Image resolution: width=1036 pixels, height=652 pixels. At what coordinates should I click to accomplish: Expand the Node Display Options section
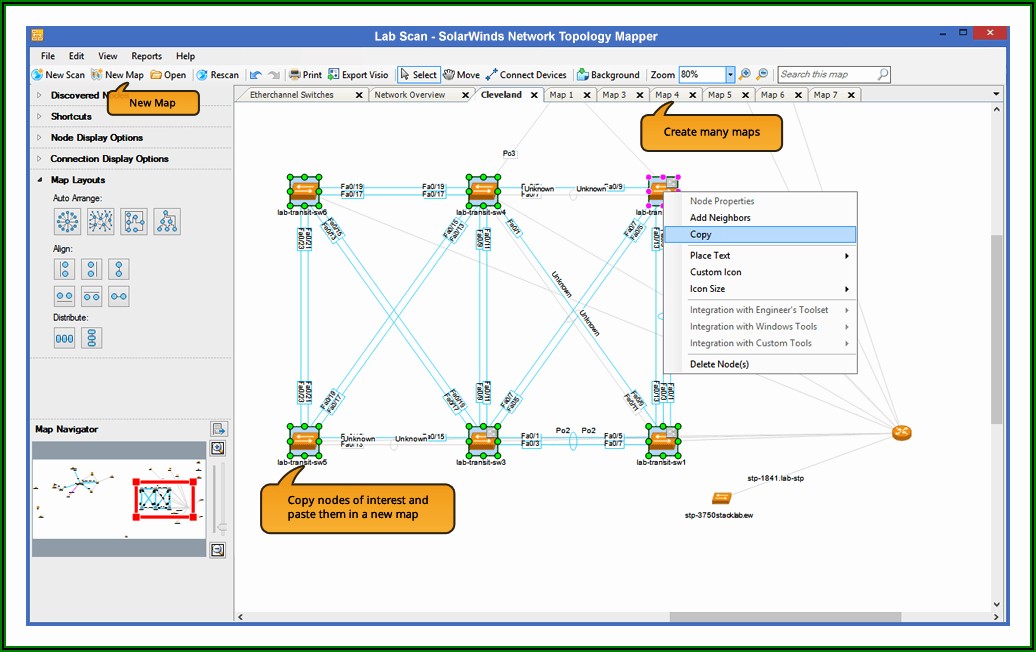[96, 138]
